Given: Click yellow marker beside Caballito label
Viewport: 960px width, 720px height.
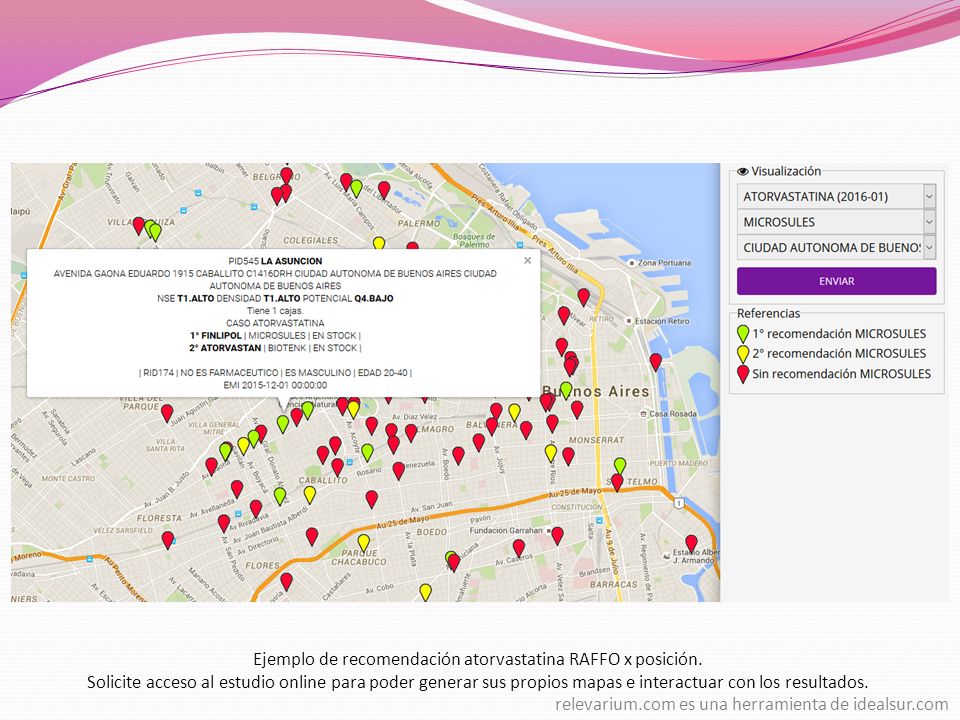Looking at the screenshot, I should pos(310,494).
